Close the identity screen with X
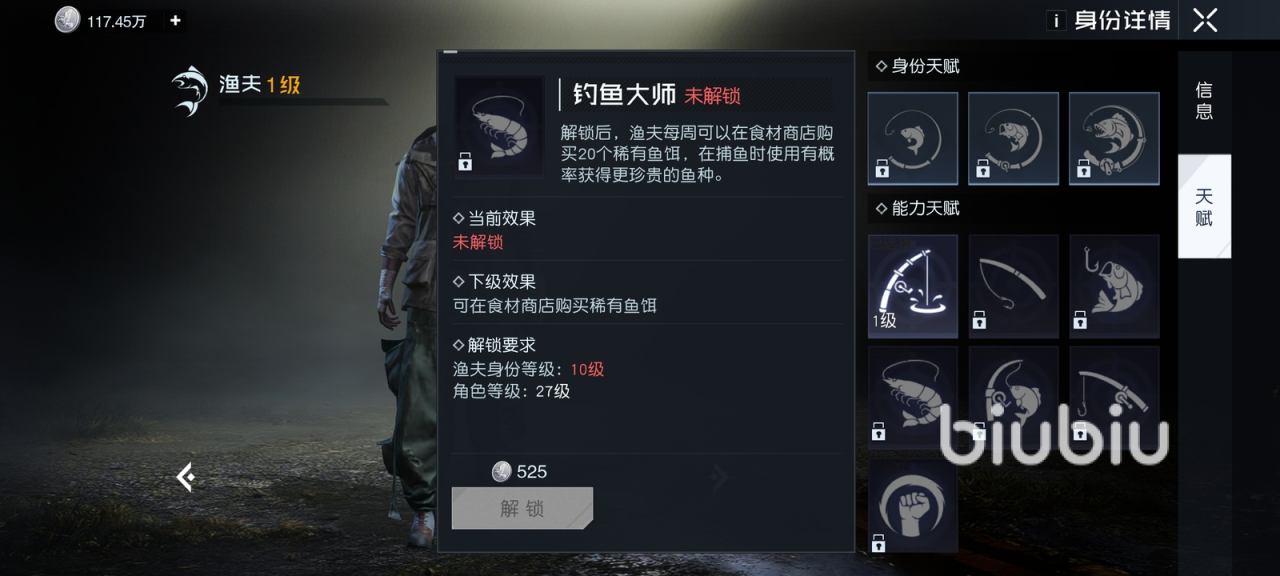 point(1205,20)
